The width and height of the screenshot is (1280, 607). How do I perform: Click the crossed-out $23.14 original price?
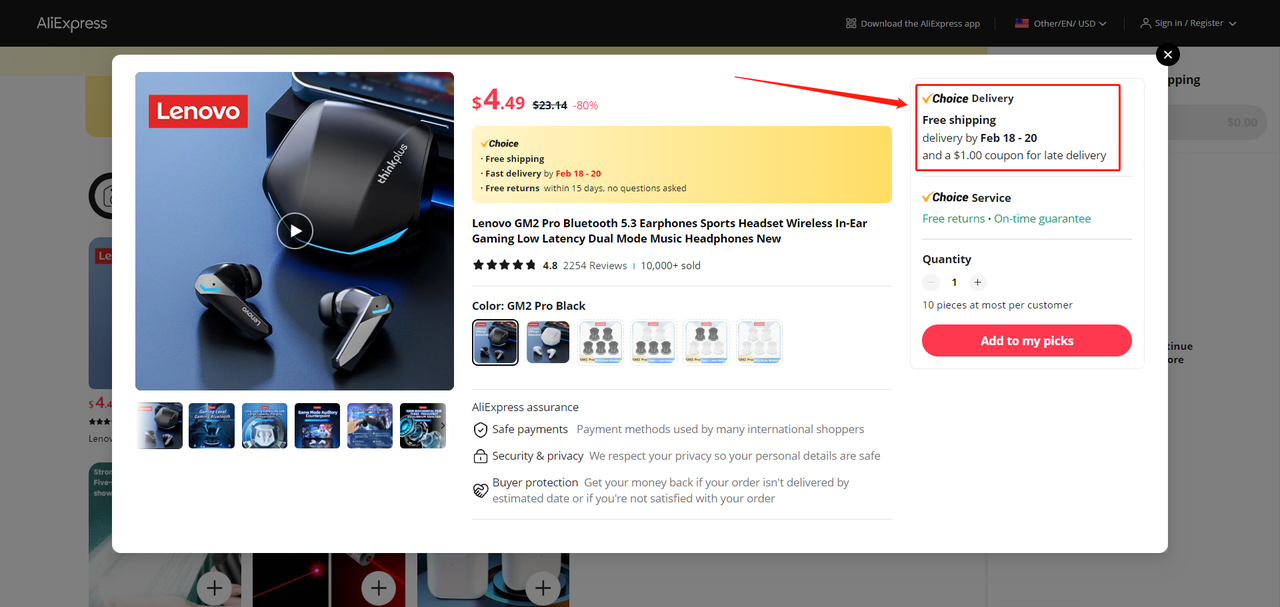coord(550,105)
